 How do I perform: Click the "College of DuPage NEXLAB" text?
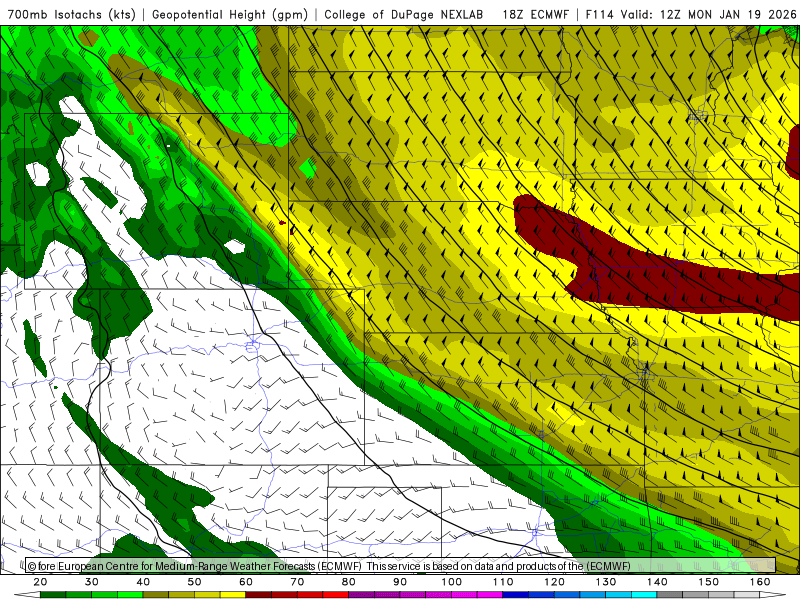click(x=404, y=14)
